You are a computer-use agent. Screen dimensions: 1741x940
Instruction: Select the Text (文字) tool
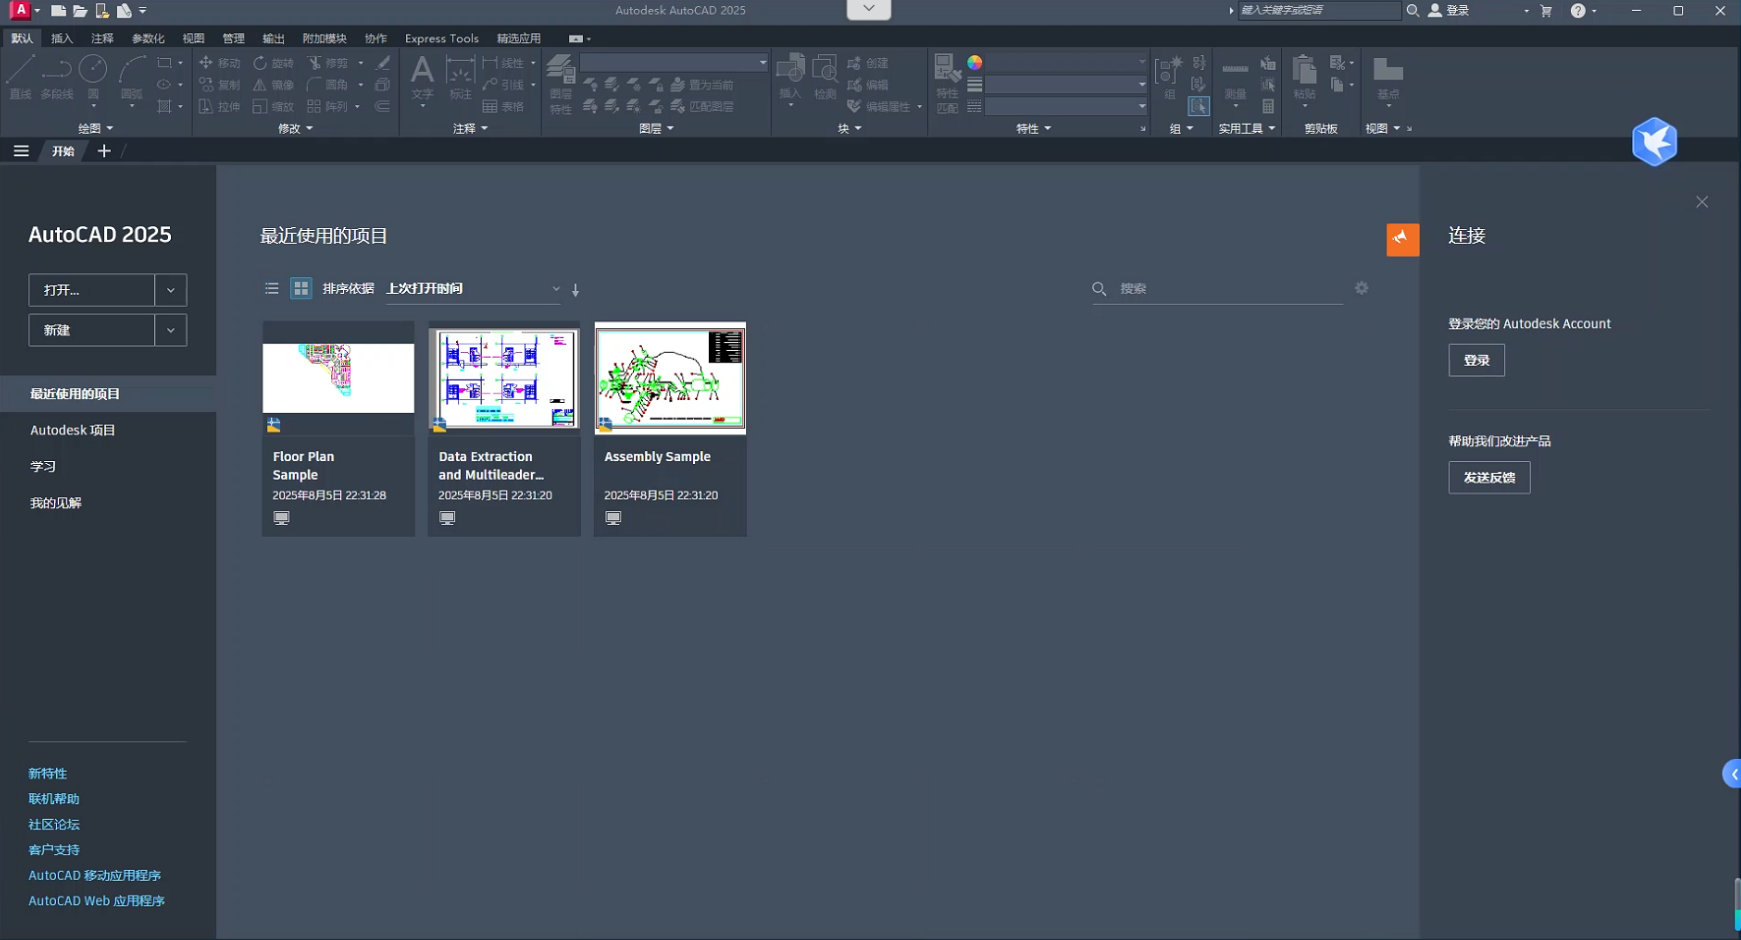(x=422, y=77)
